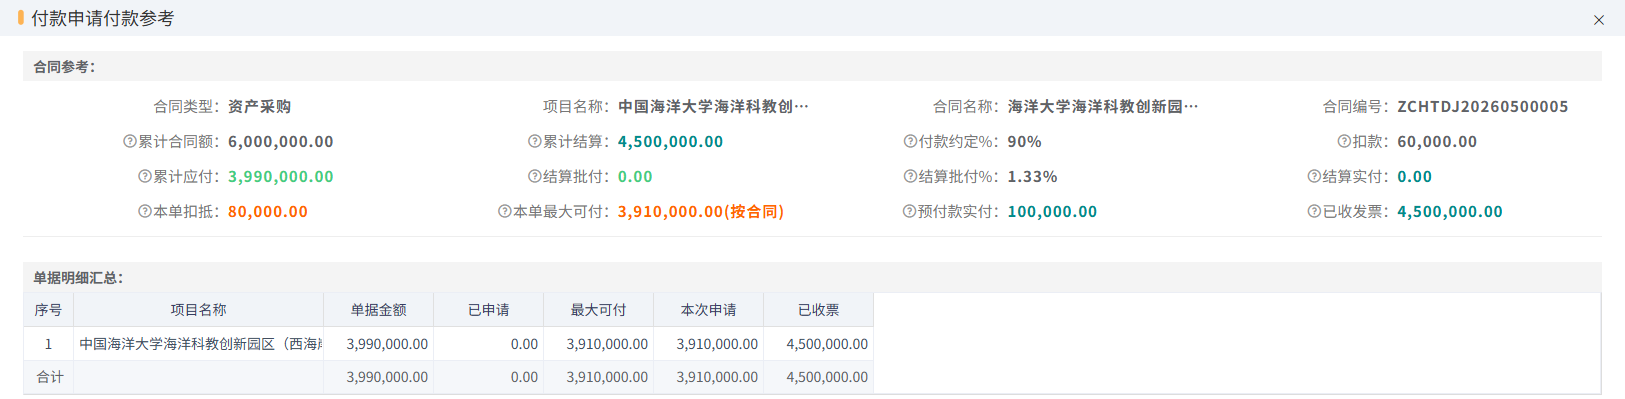Select the 已申请 column header

[x=488, y=310]
